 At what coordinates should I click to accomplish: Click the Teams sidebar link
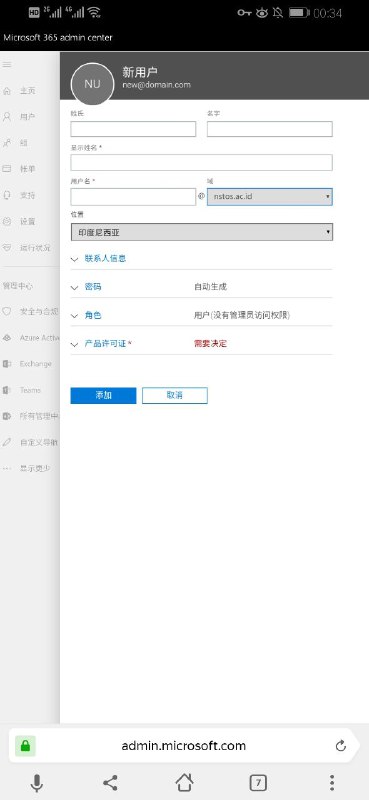[x=30, y=390]
